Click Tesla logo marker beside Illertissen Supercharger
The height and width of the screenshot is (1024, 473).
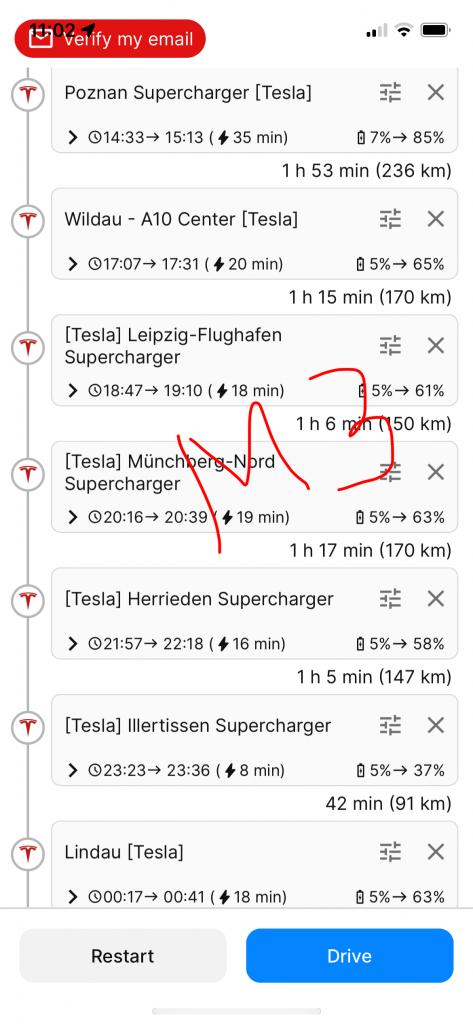(27, 728)
